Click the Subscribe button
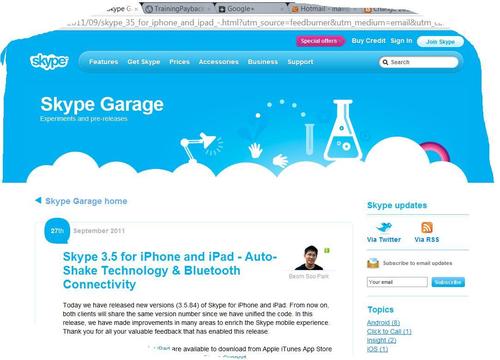 click(x=448, y=282)
